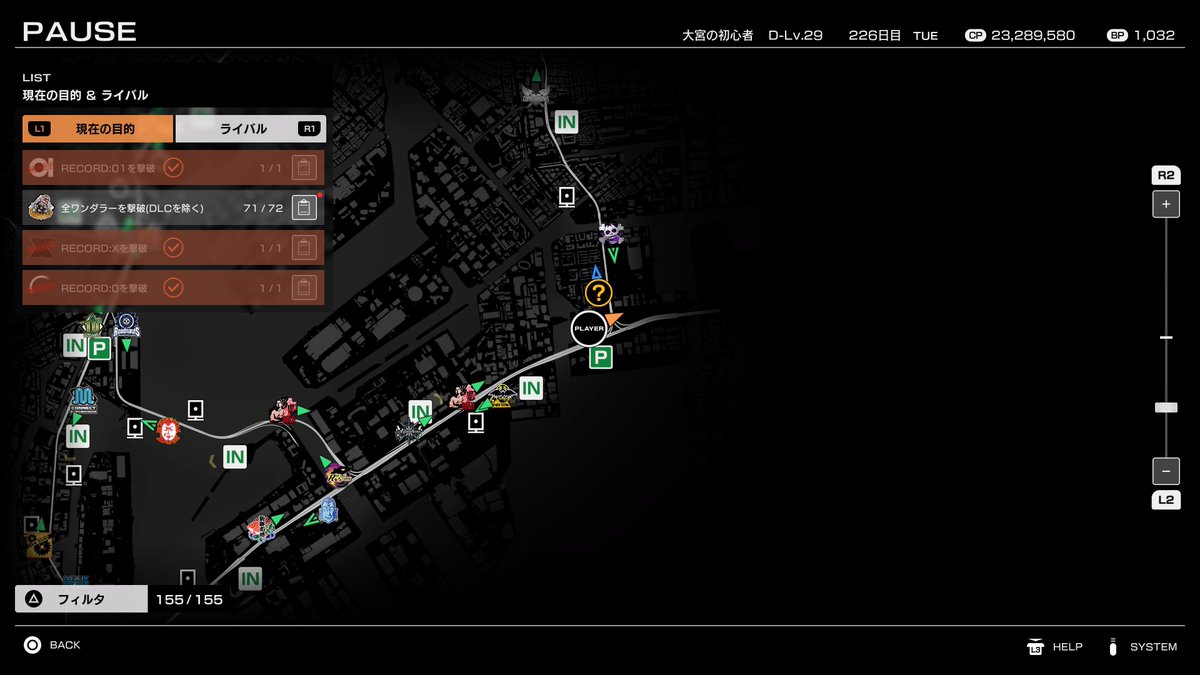Click the 155/155 filter count
This screenshot has height=675, width=1200.
click(189, 600)
